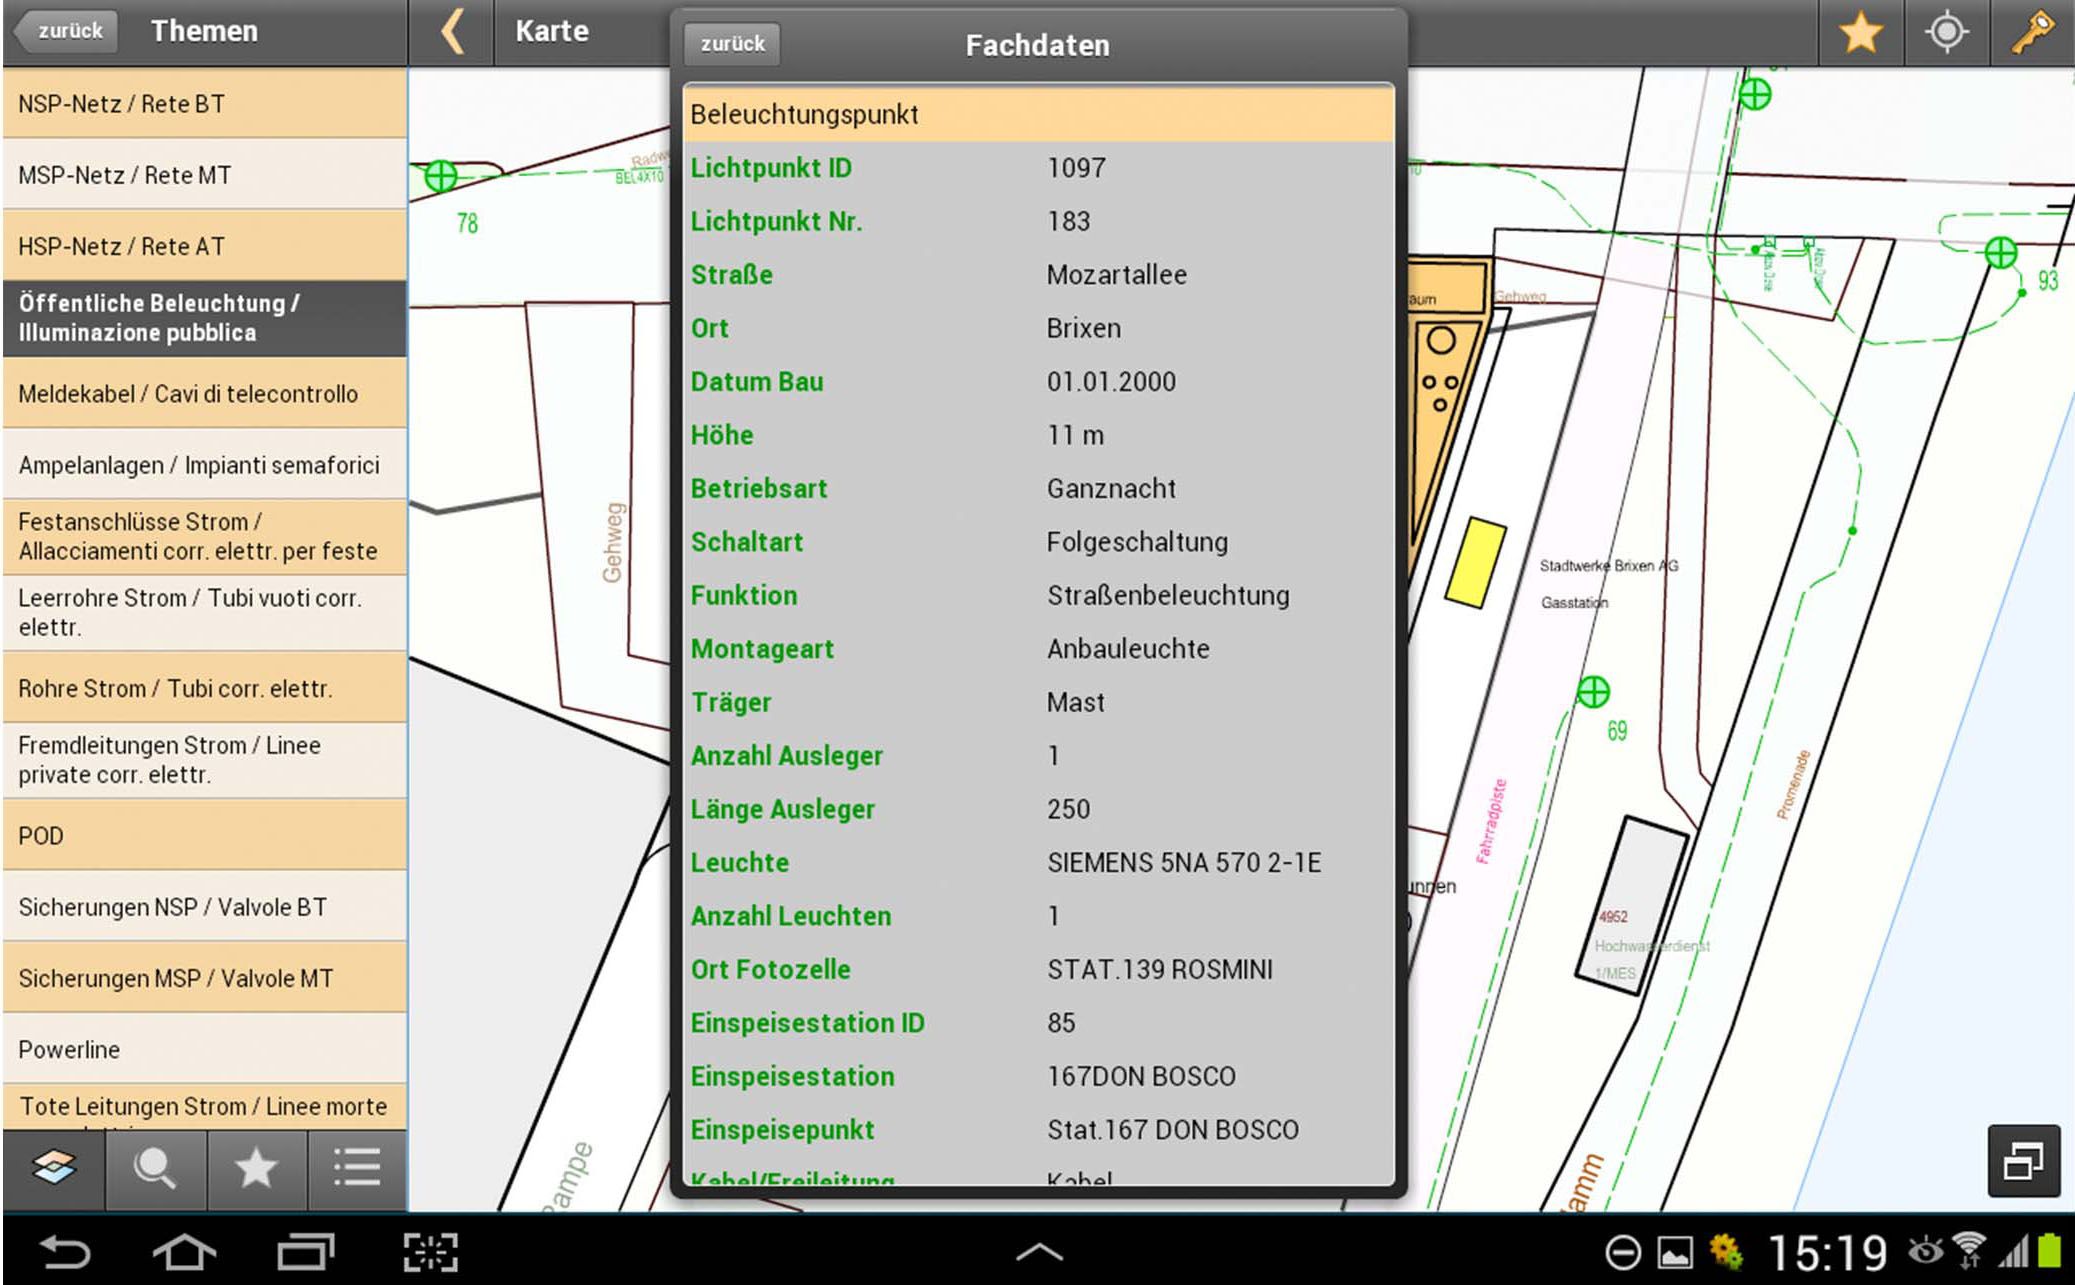Open the list menu icon in bottom toolbar
Image resolution: width=2075 pixels, height=1285 pixels.
357,1166
